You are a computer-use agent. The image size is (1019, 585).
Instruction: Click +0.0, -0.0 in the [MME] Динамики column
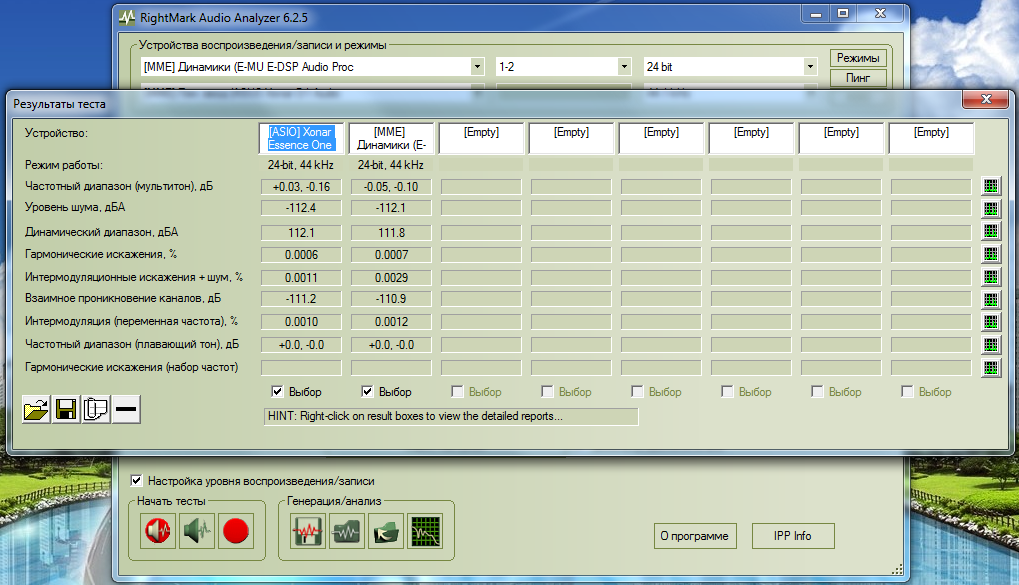tap(391, 344)
